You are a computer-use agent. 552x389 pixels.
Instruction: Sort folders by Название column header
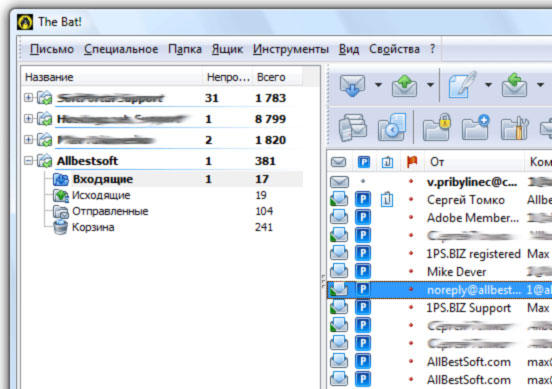tap(112, 77)
